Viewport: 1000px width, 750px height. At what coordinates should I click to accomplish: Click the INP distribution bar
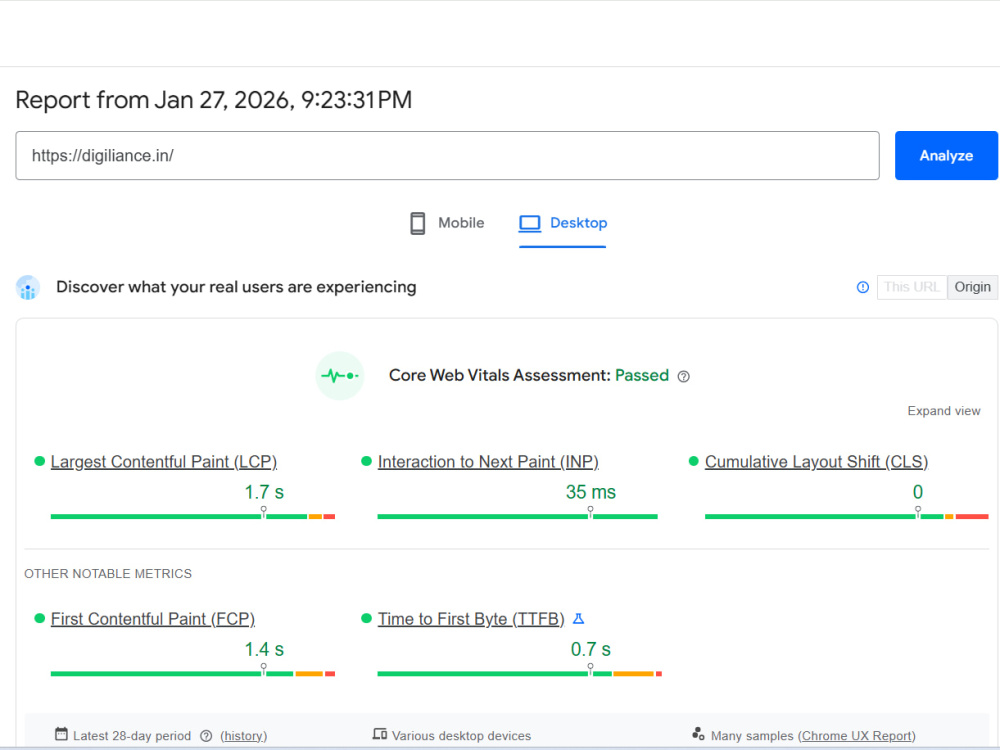point(517,516)
